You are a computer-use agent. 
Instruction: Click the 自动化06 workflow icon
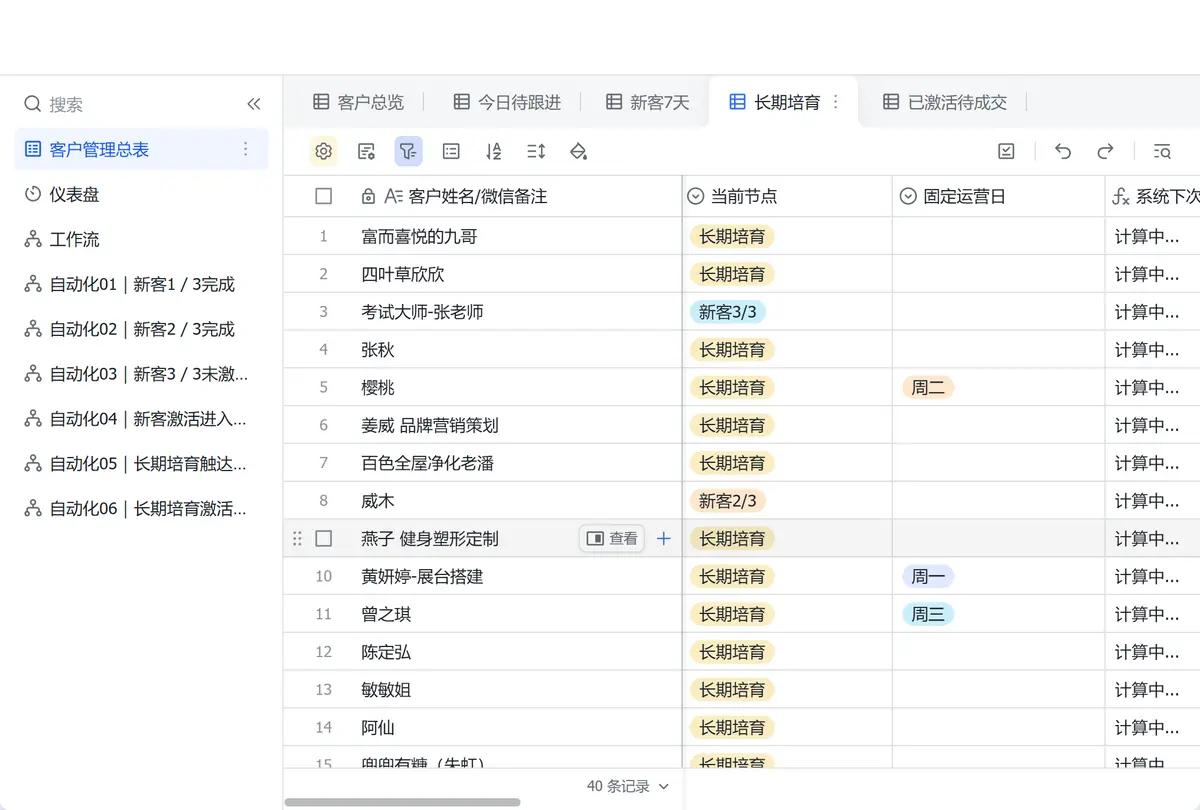[33, 509]
